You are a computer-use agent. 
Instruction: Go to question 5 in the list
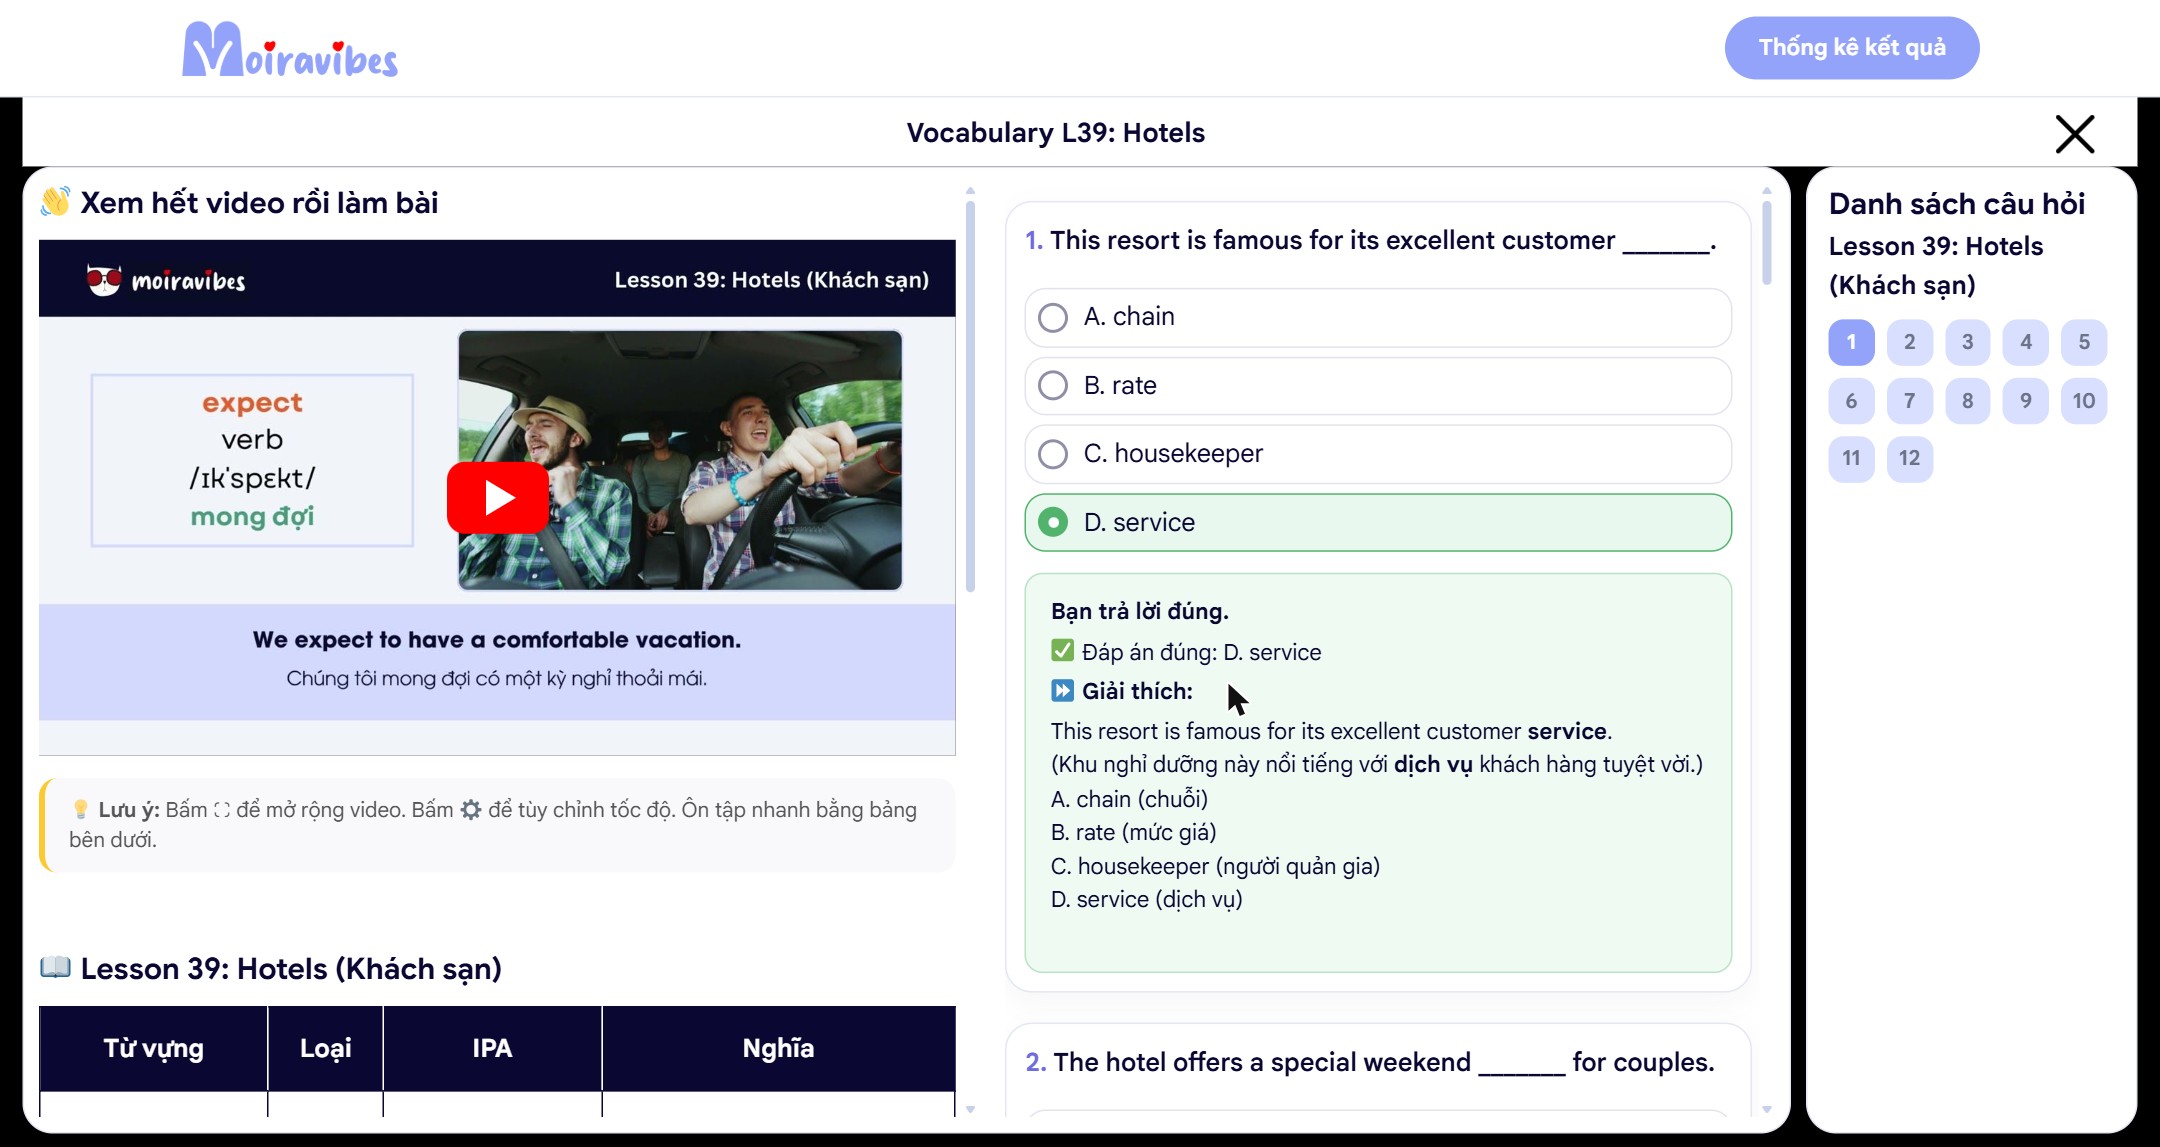click(2084, 342)
